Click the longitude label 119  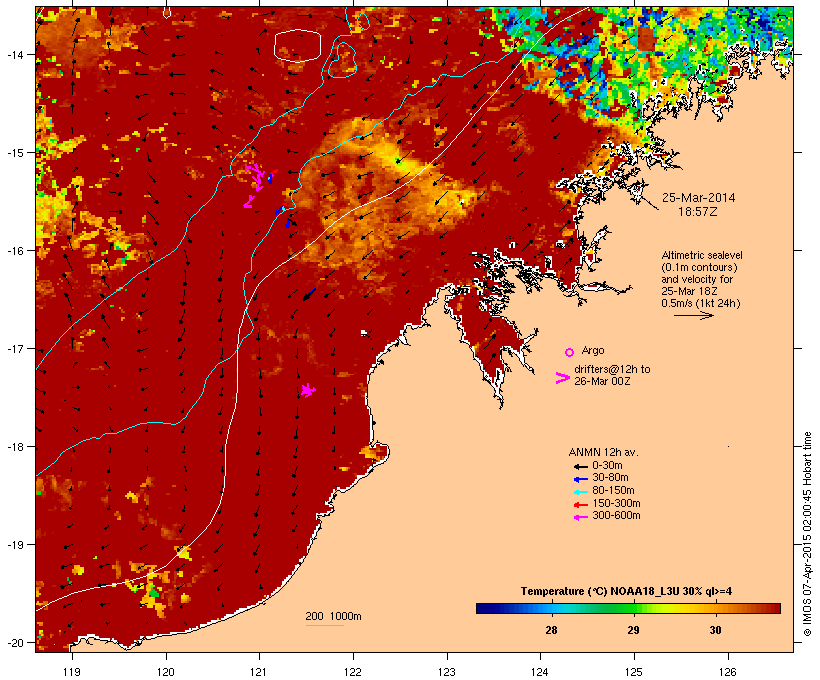pyautogui.click(x=72, y=672)
